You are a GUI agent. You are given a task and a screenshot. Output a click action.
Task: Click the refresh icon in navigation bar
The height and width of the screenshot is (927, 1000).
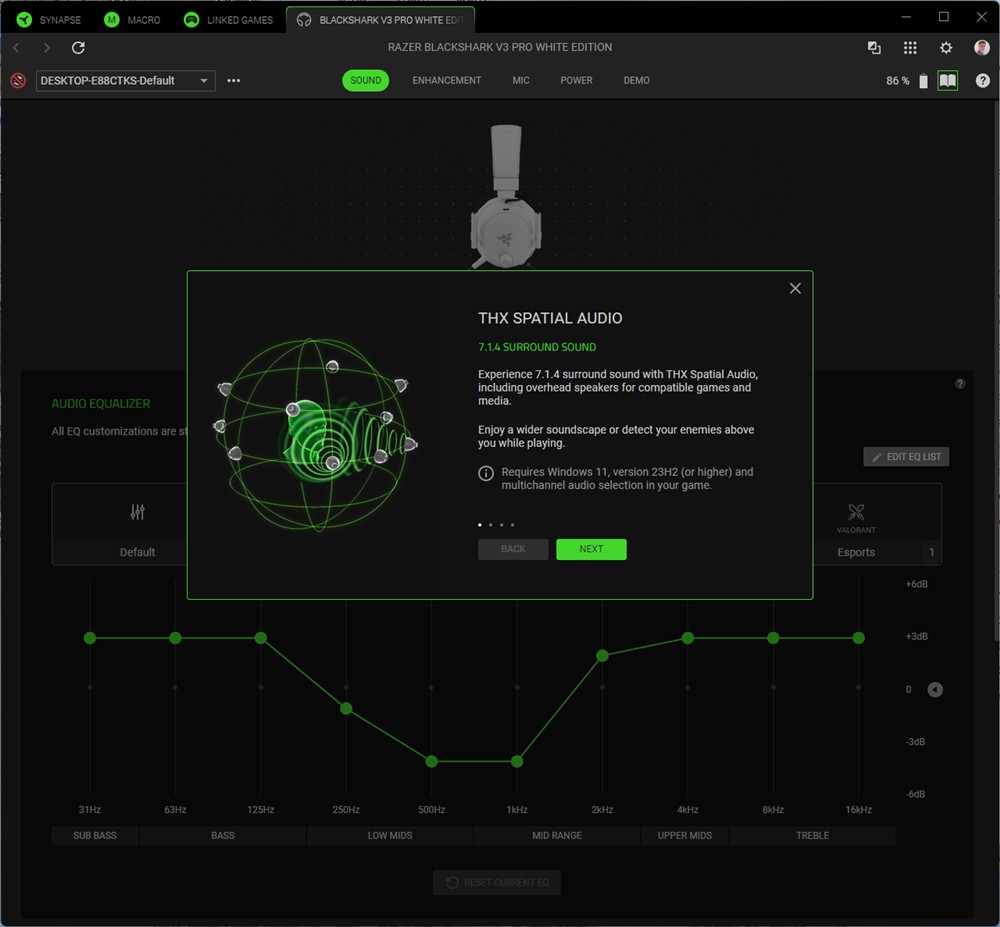click(78, 48)
